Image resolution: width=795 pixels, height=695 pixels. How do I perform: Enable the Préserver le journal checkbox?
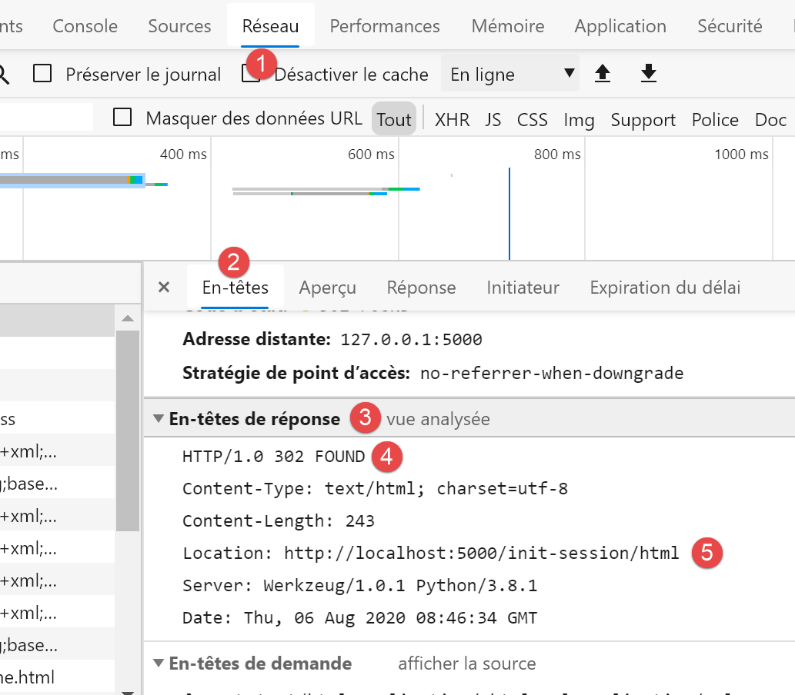tap(42, 73)
